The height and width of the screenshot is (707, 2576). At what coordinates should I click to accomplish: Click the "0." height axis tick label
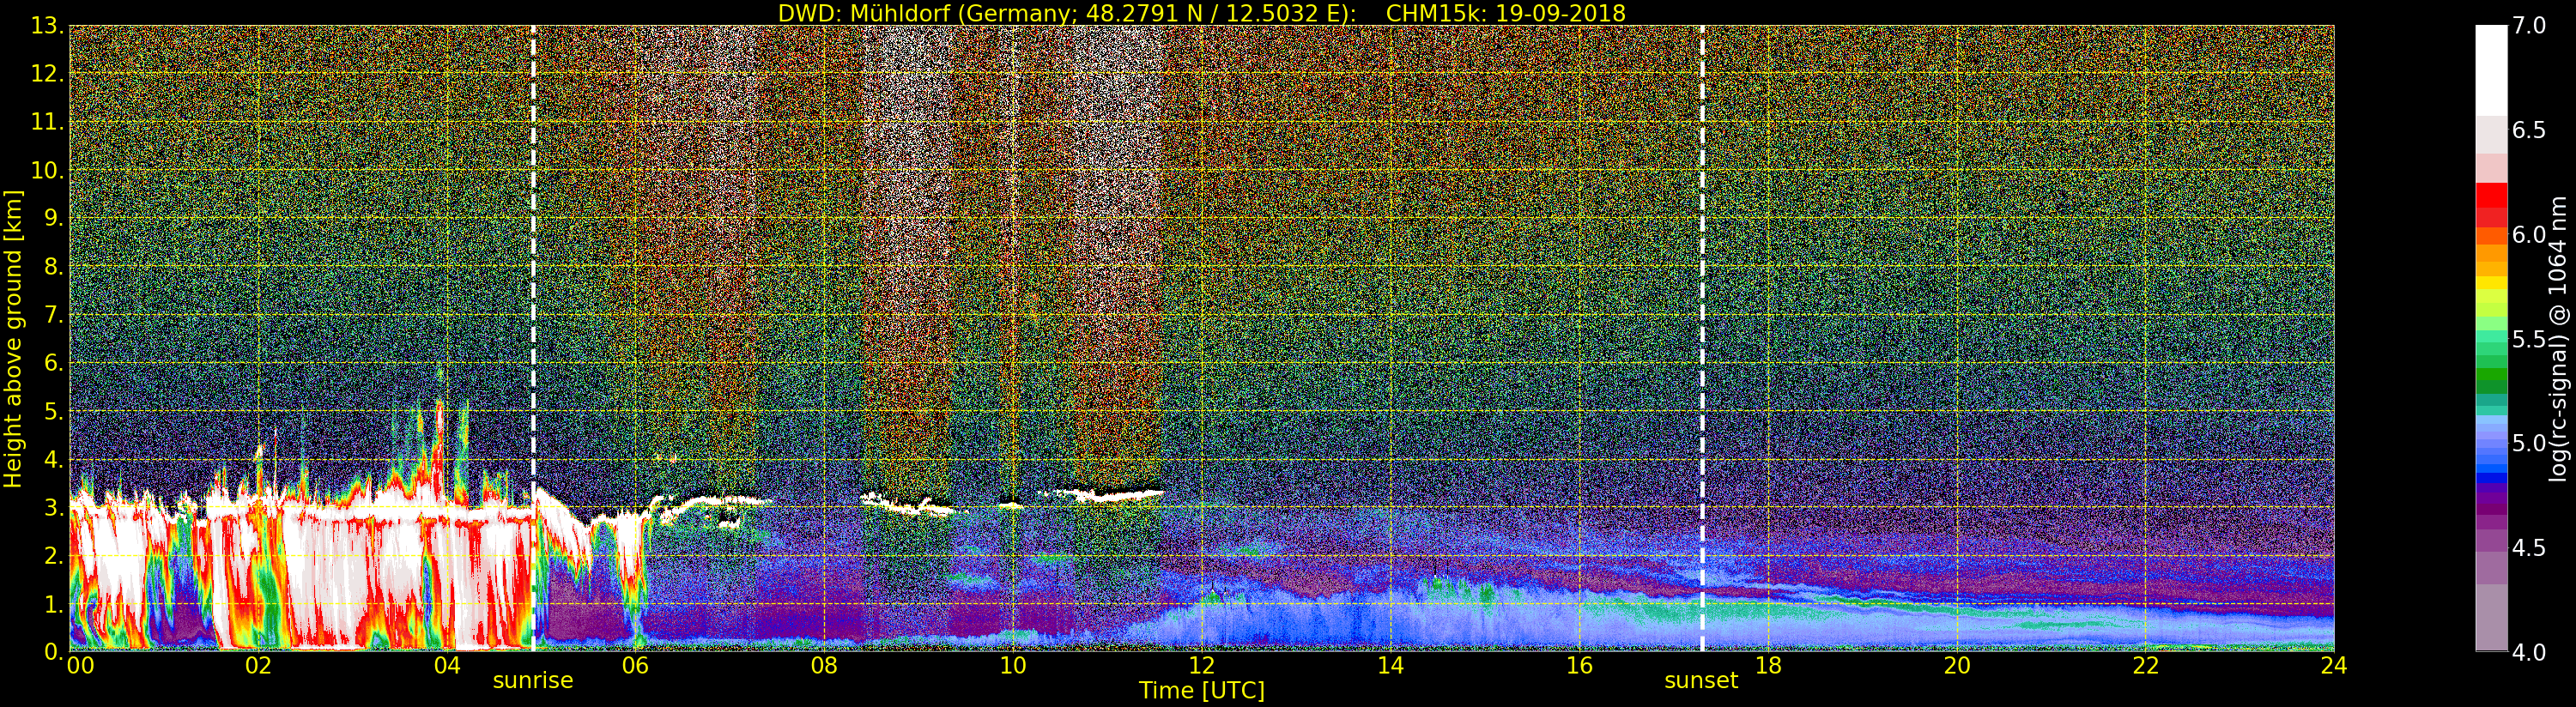coord(54,651)
